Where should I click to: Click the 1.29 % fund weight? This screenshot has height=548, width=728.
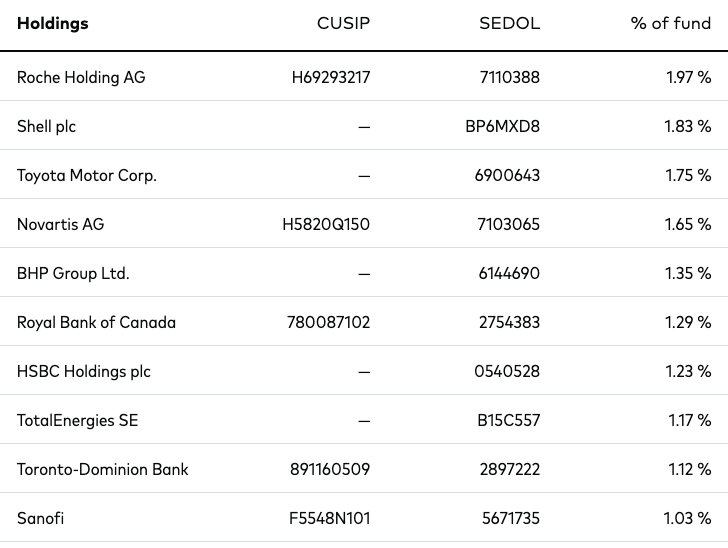[x=688, y=322]
